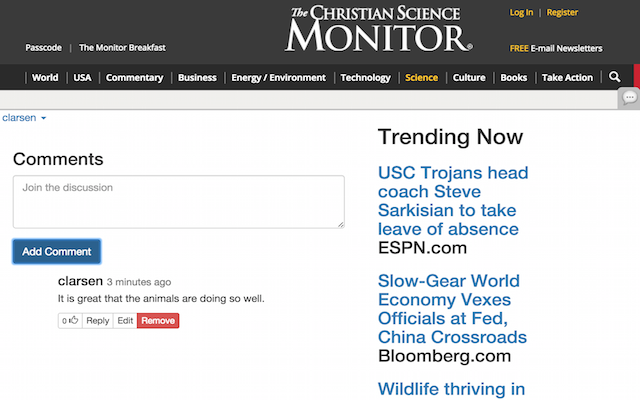Image resolution: width=640 pixels, height=400 pixels.
Task: Open USC Trojans Steve Sarkisian trending story
Action: coord(453,201)
